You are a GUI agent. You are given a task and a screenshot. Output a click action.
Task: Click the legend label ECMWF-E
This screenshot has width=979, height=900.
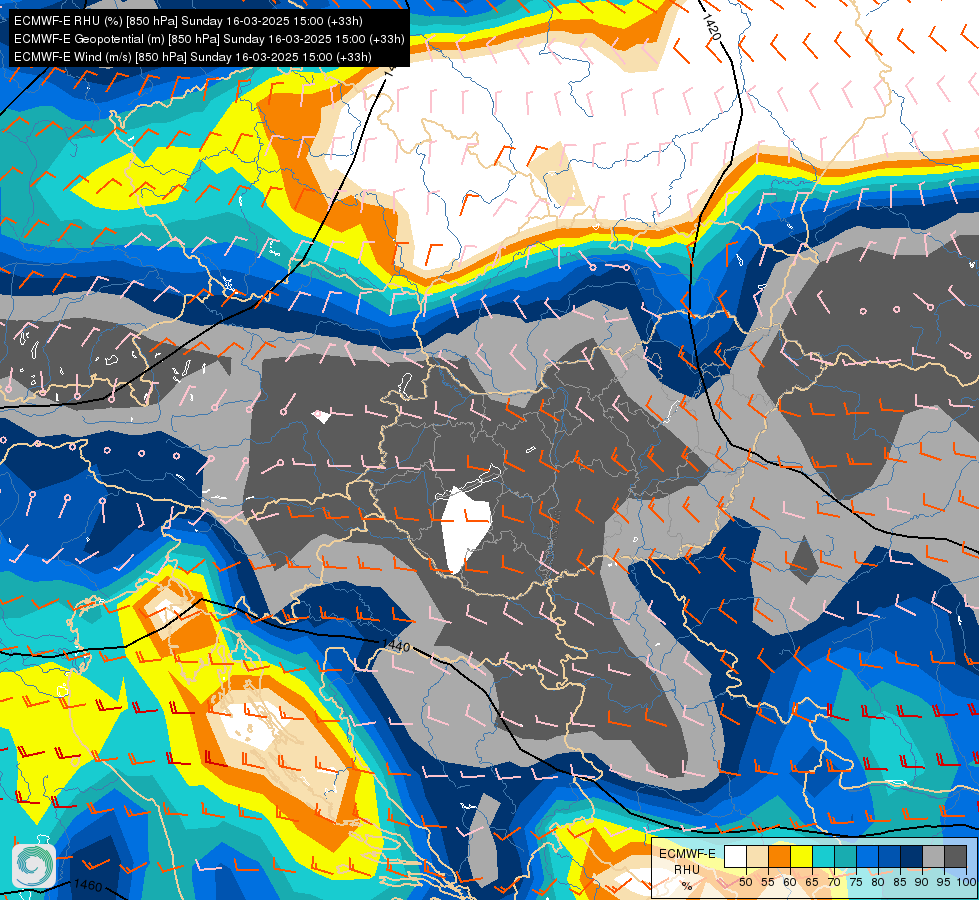pos(687,854)
